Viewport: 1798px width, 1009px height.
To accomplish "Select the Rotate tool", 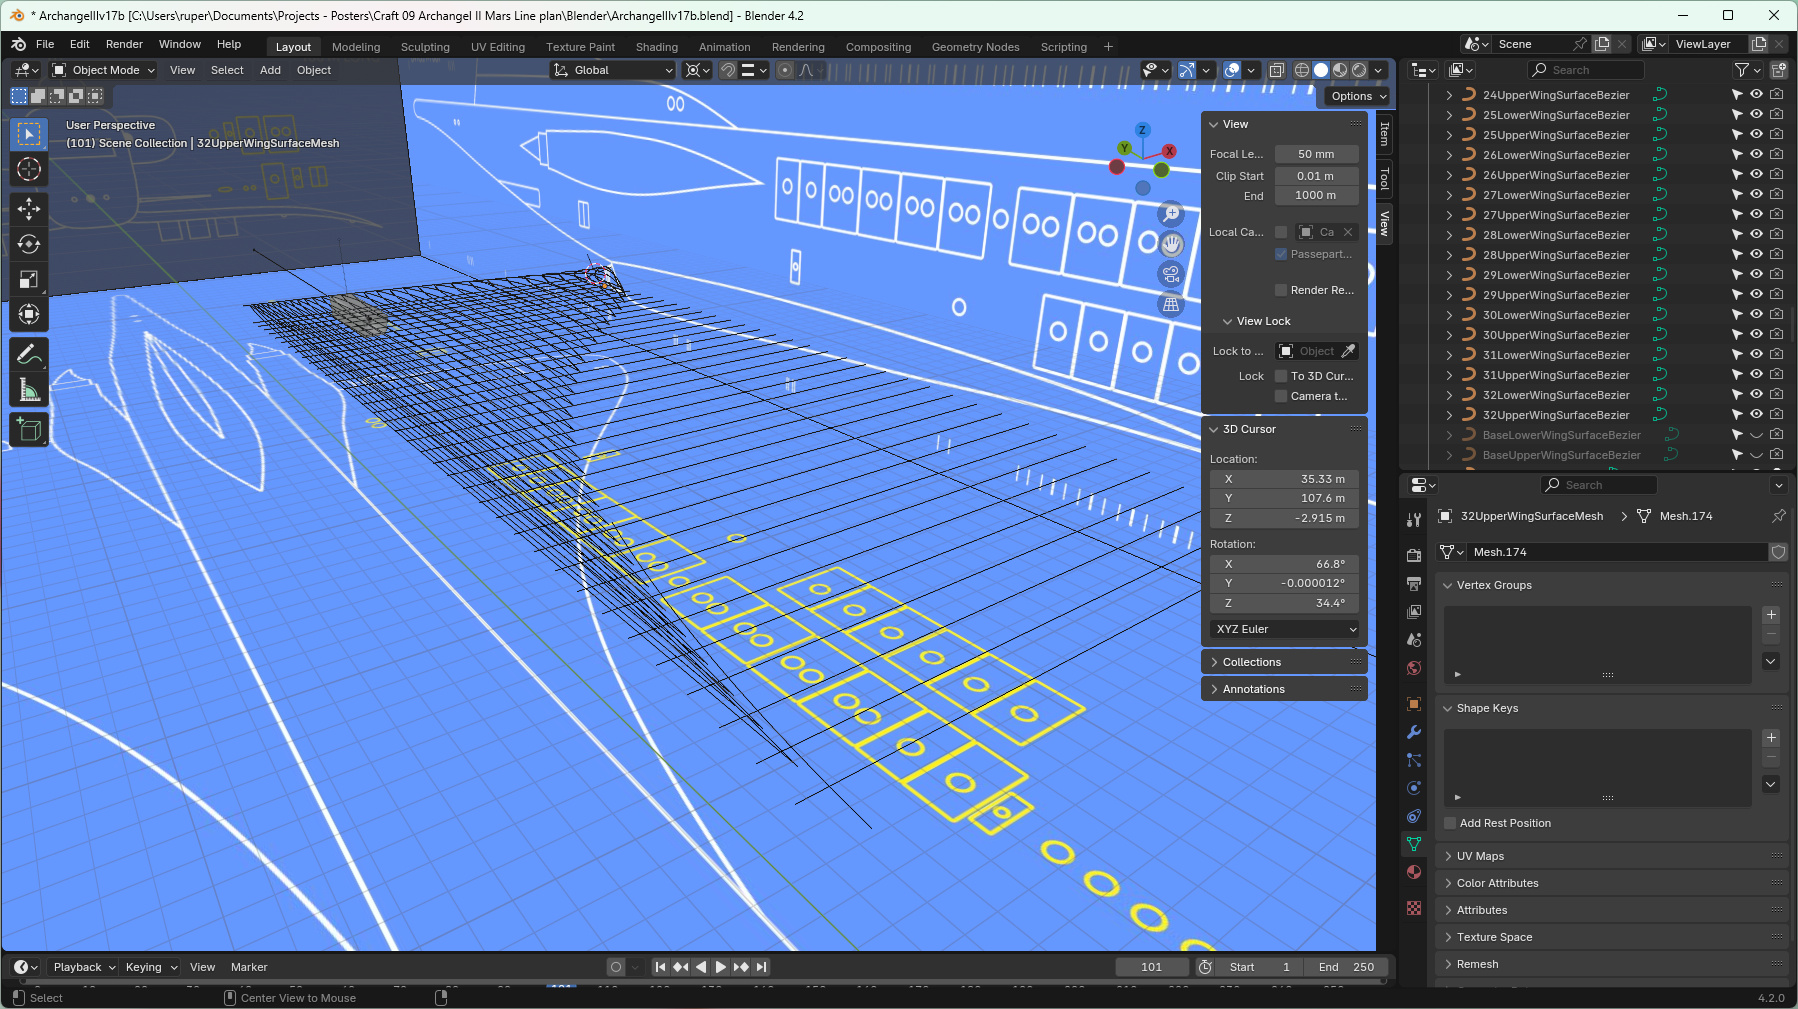I will [x=29, y=244].
